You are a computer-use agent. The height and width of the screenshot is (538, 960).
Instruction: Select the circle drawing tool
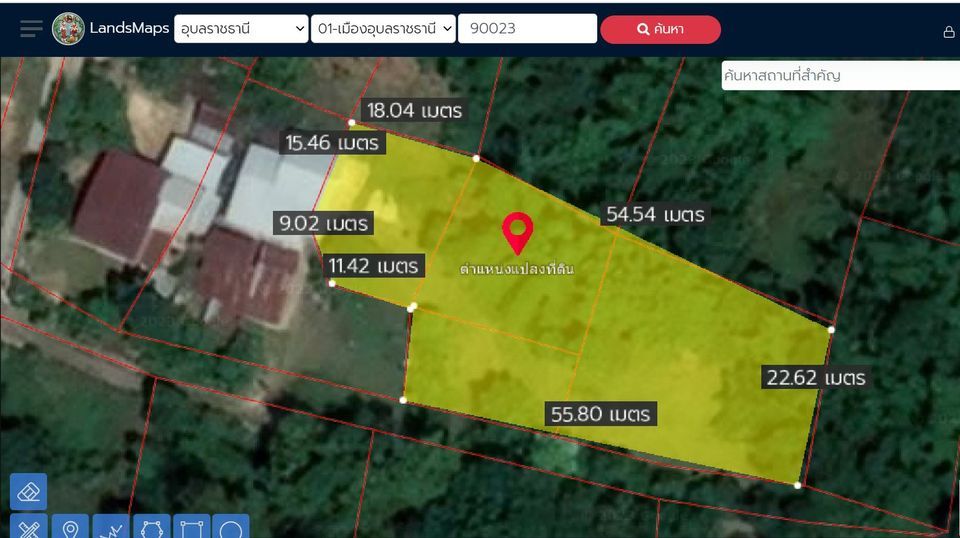tap(231, 527)
